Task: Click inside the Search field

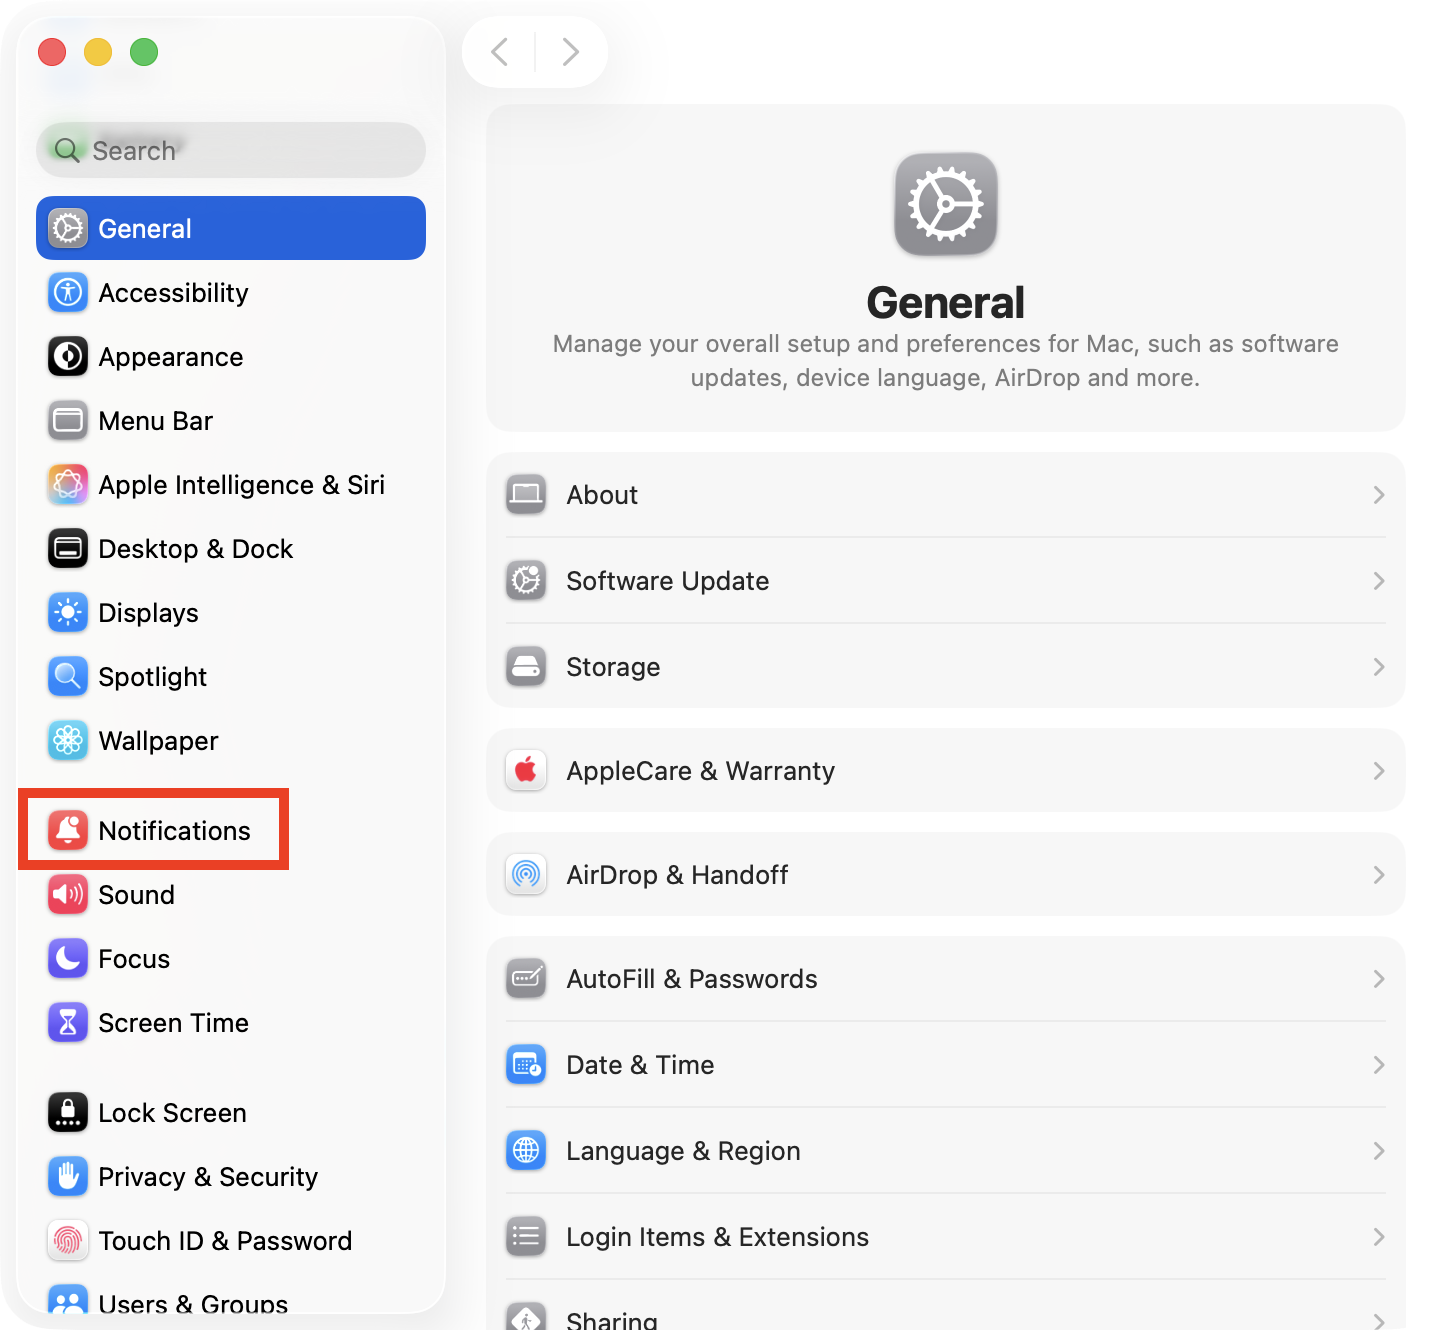Action: point(230,150)
